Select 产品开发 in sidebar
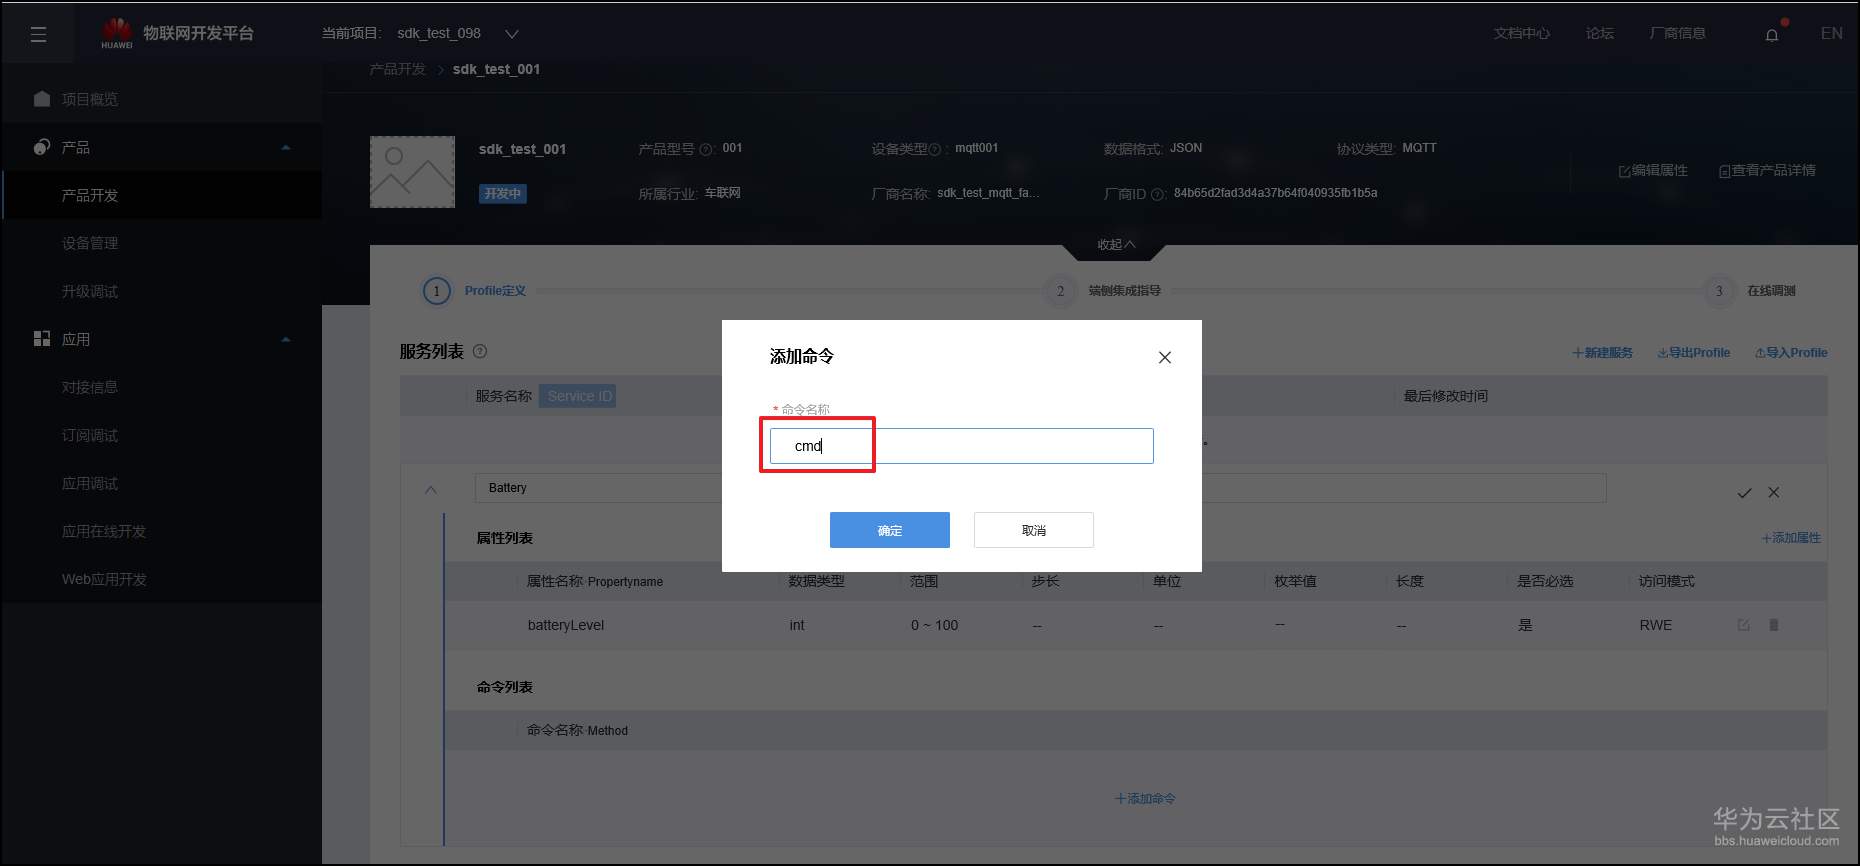1860x866 pixels. (x=90, y=195)
